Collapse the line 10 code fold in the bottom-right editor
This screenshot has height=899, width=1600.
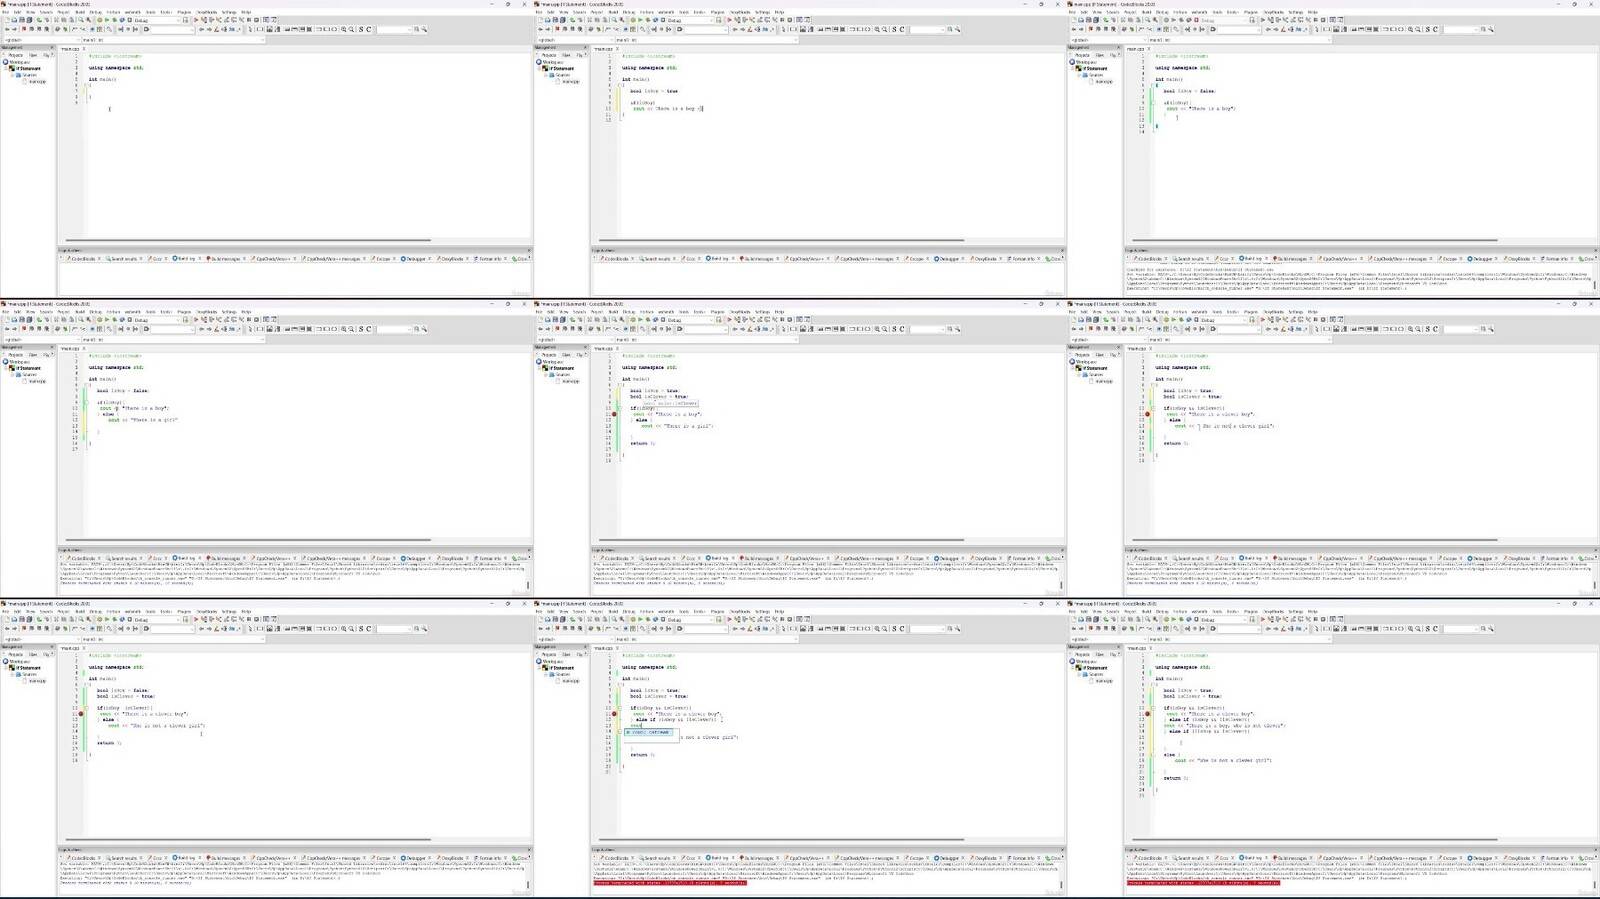(1152, 707)
